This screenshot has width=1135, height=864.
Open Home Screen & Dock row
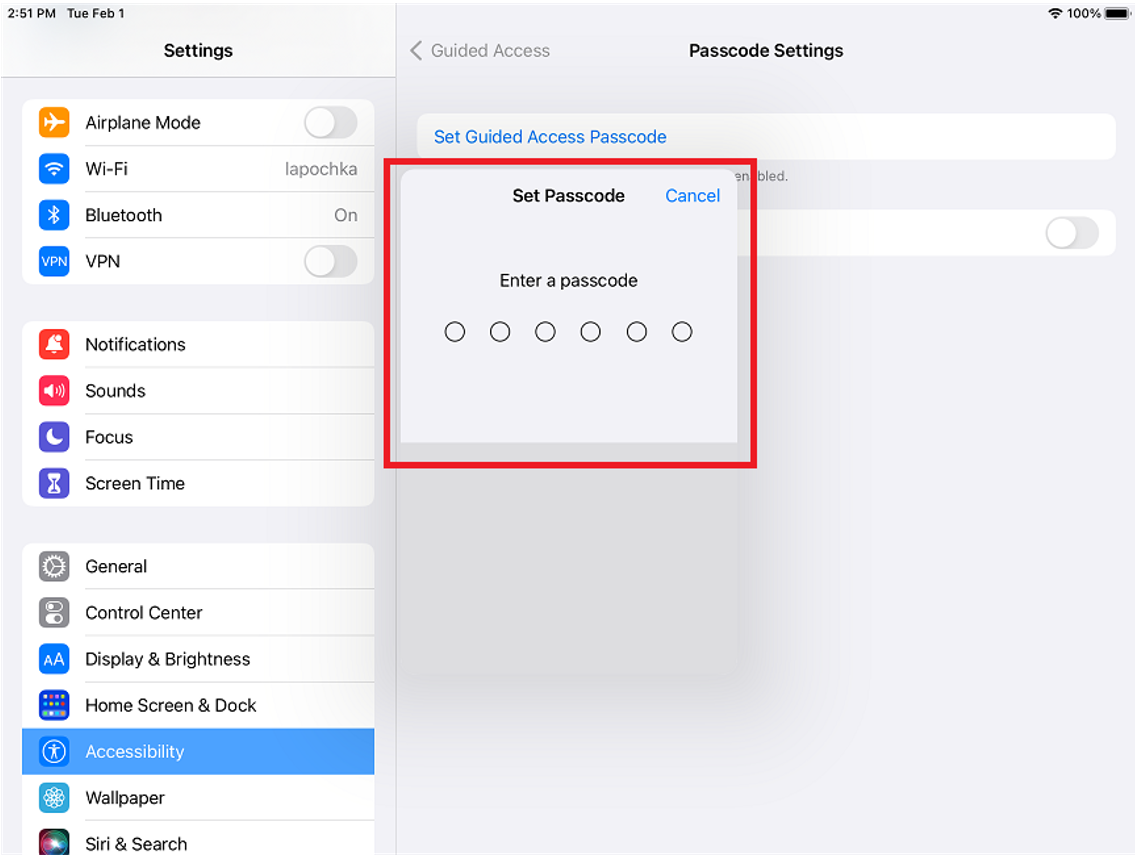(198, 706)
